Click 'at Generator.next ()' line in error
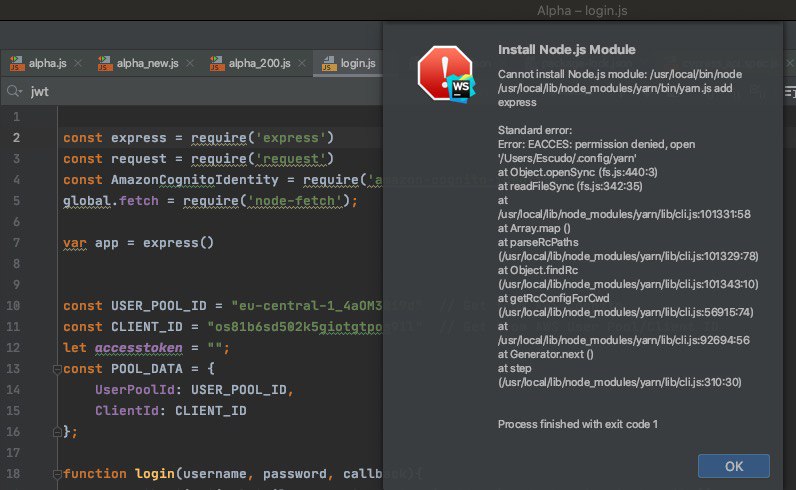This screenshot has height=490, width=796. [x=545, y=354]
